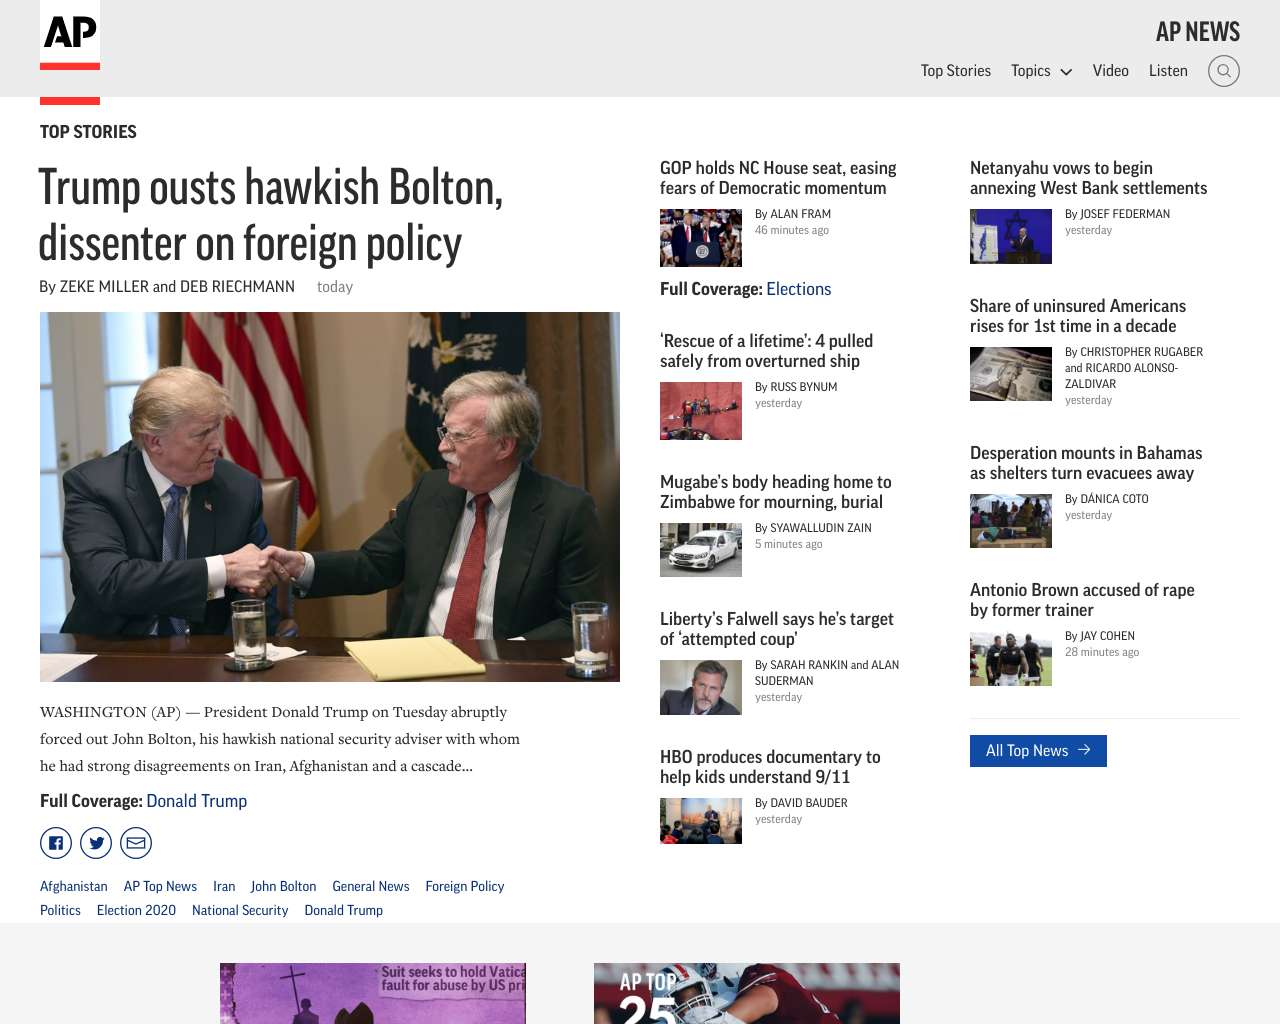Open Bahamas shelters story thumbnail
The width and height of the screenshot is (1280, 1024).
click(x=1011, y=521)
